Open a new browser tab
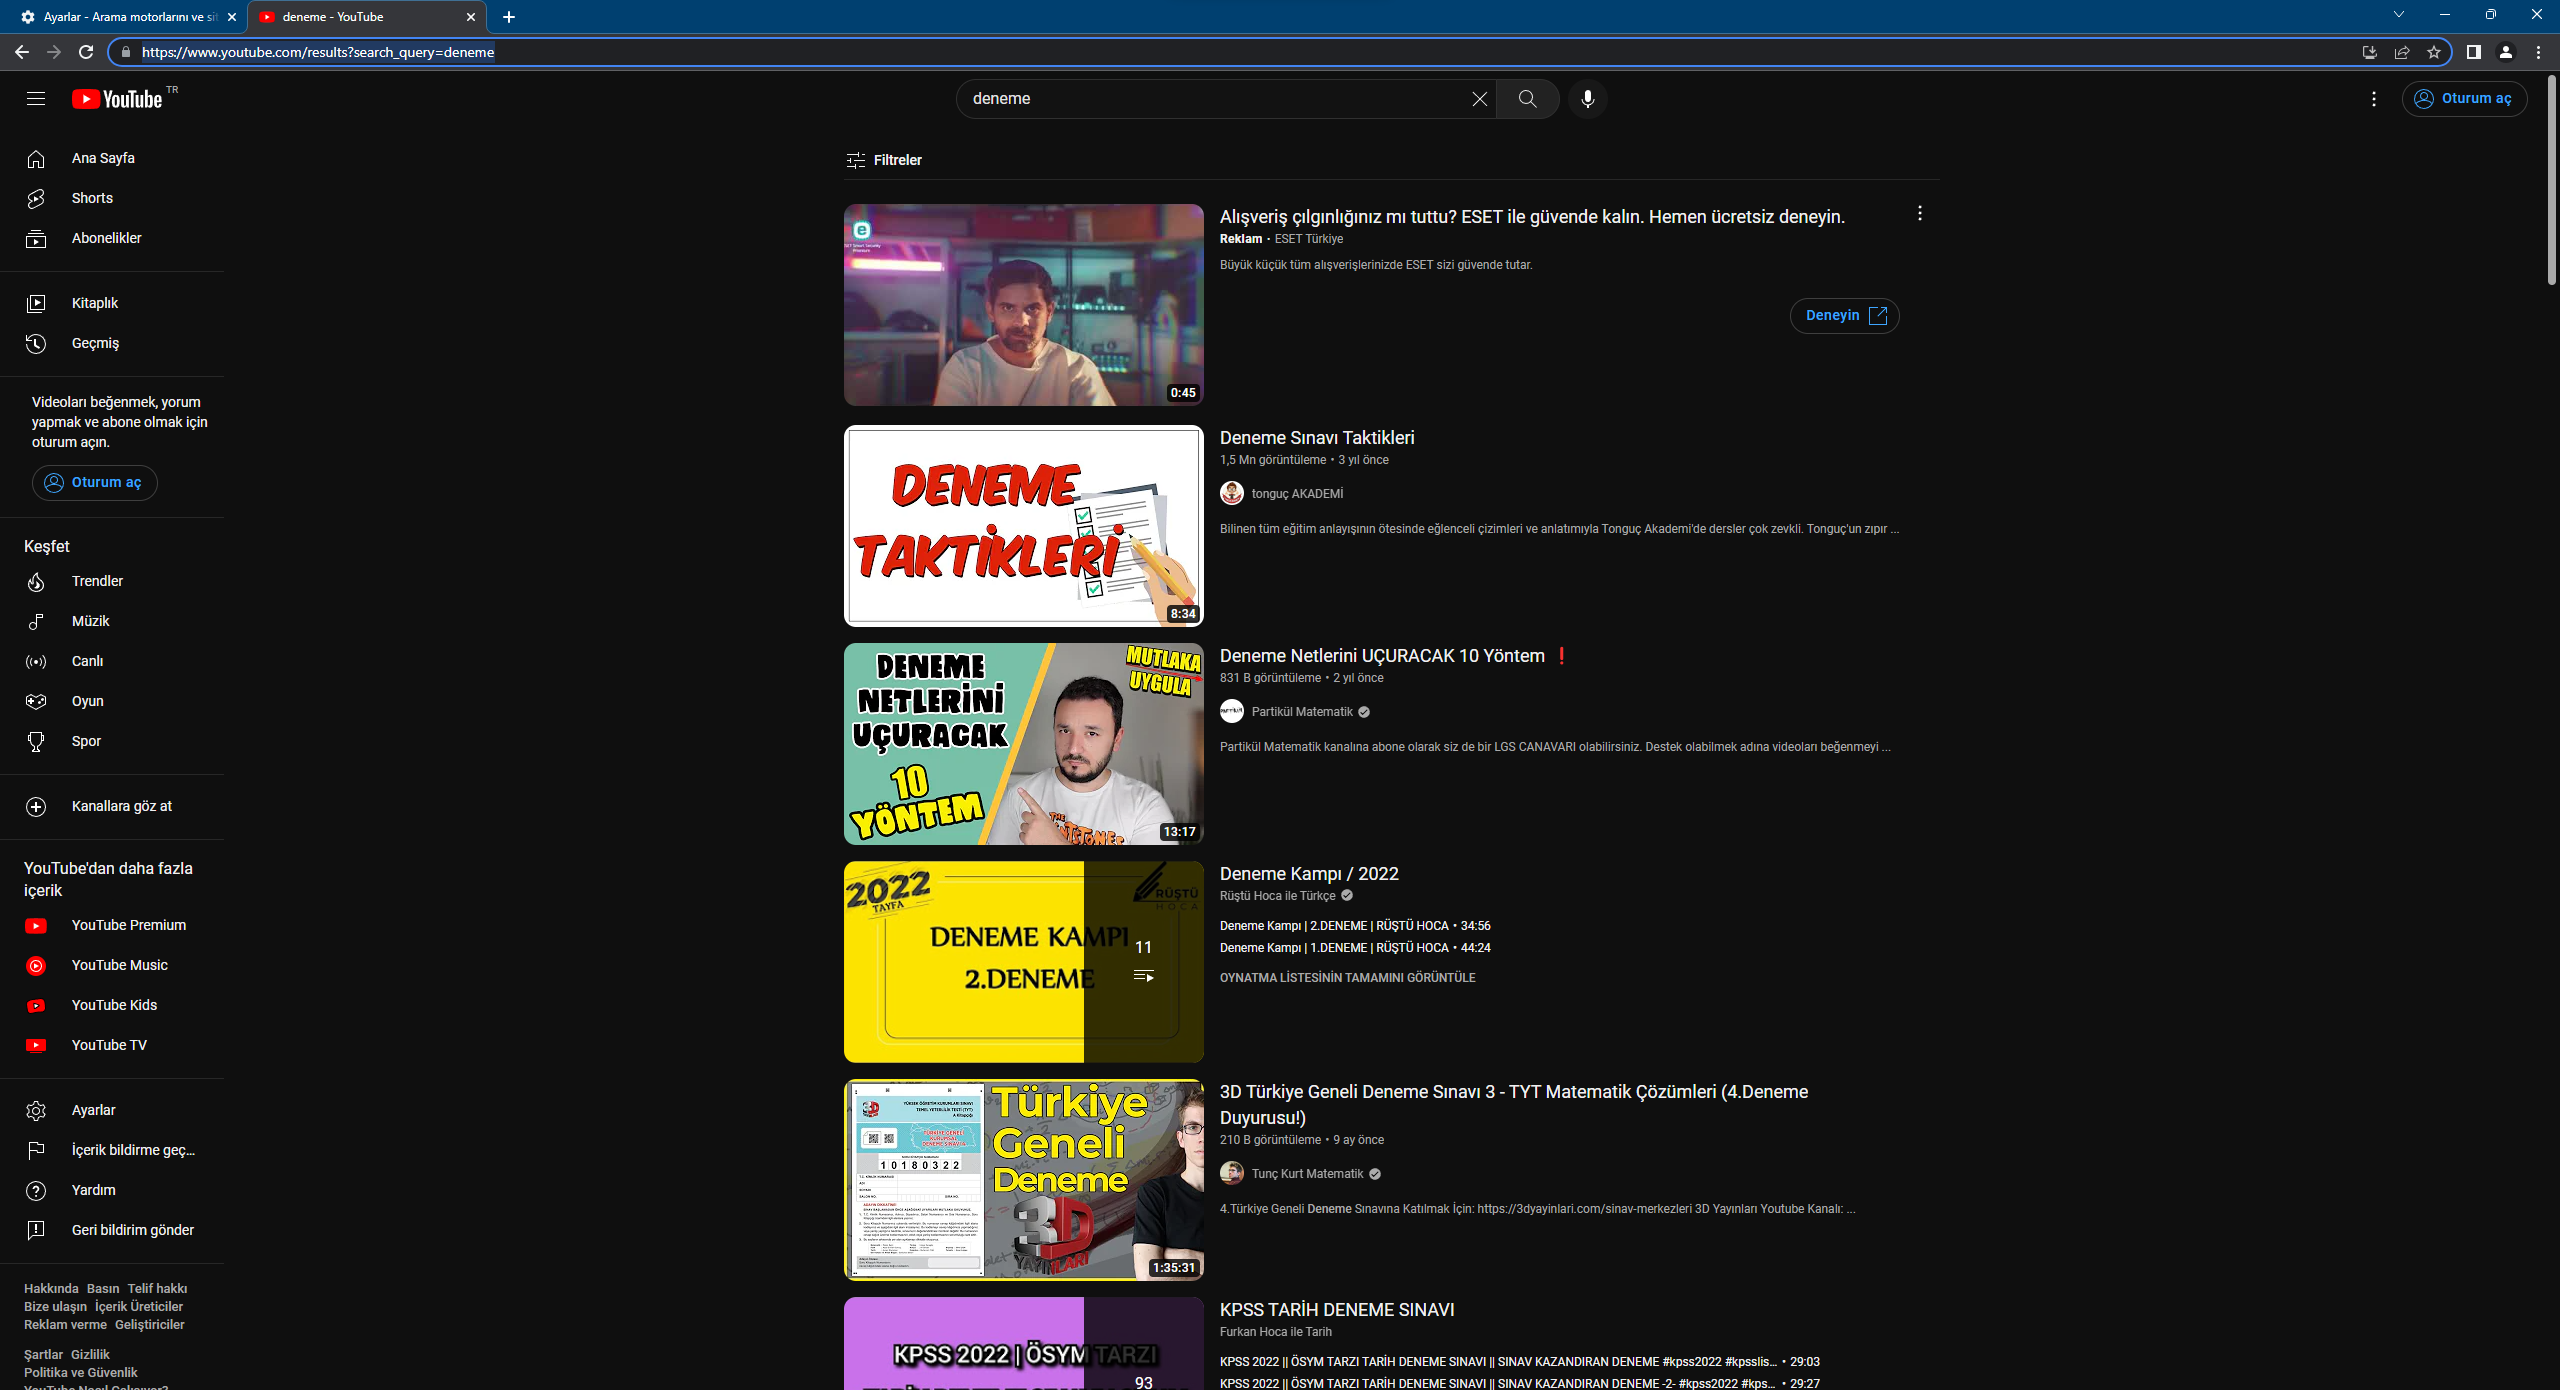The height and width of the screenshot is (1390, 2560). tap(509, 17)
